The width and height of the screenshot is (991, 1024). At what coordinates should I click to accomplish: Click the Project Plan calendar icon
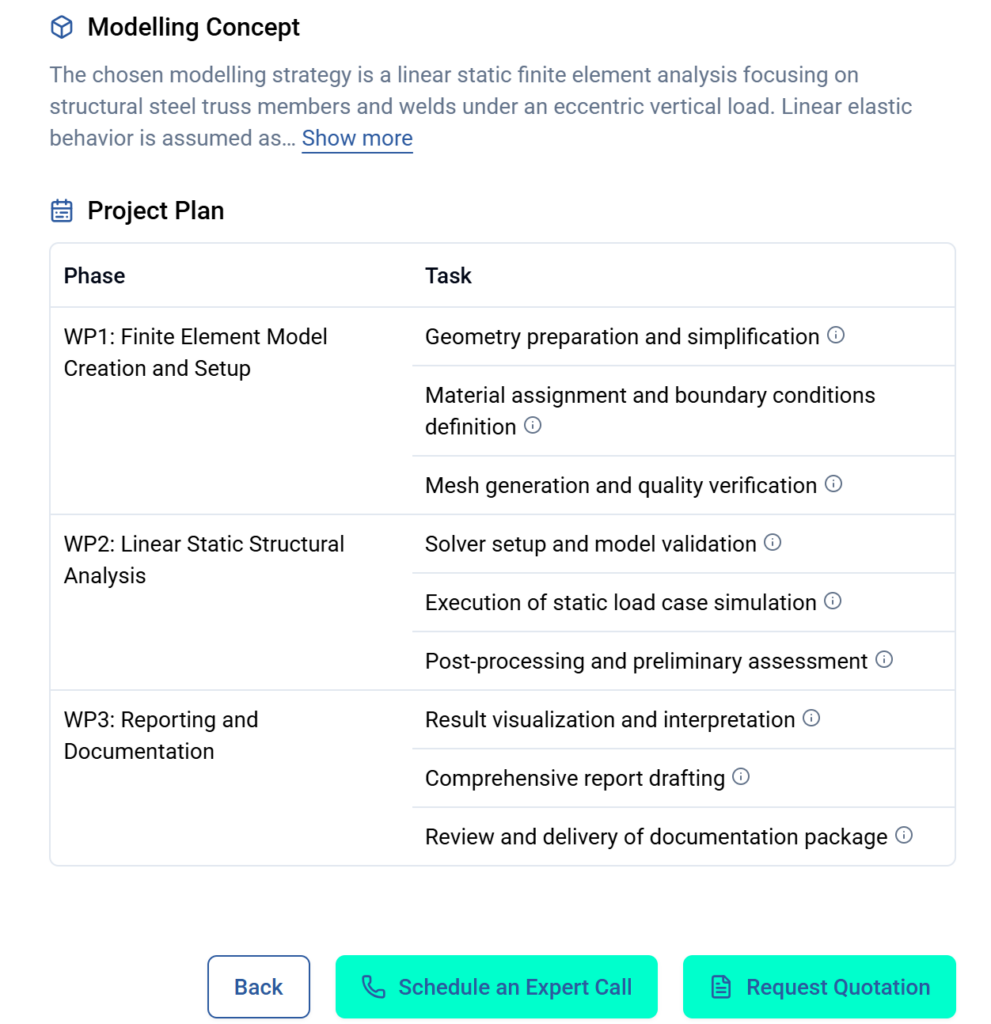62,211
